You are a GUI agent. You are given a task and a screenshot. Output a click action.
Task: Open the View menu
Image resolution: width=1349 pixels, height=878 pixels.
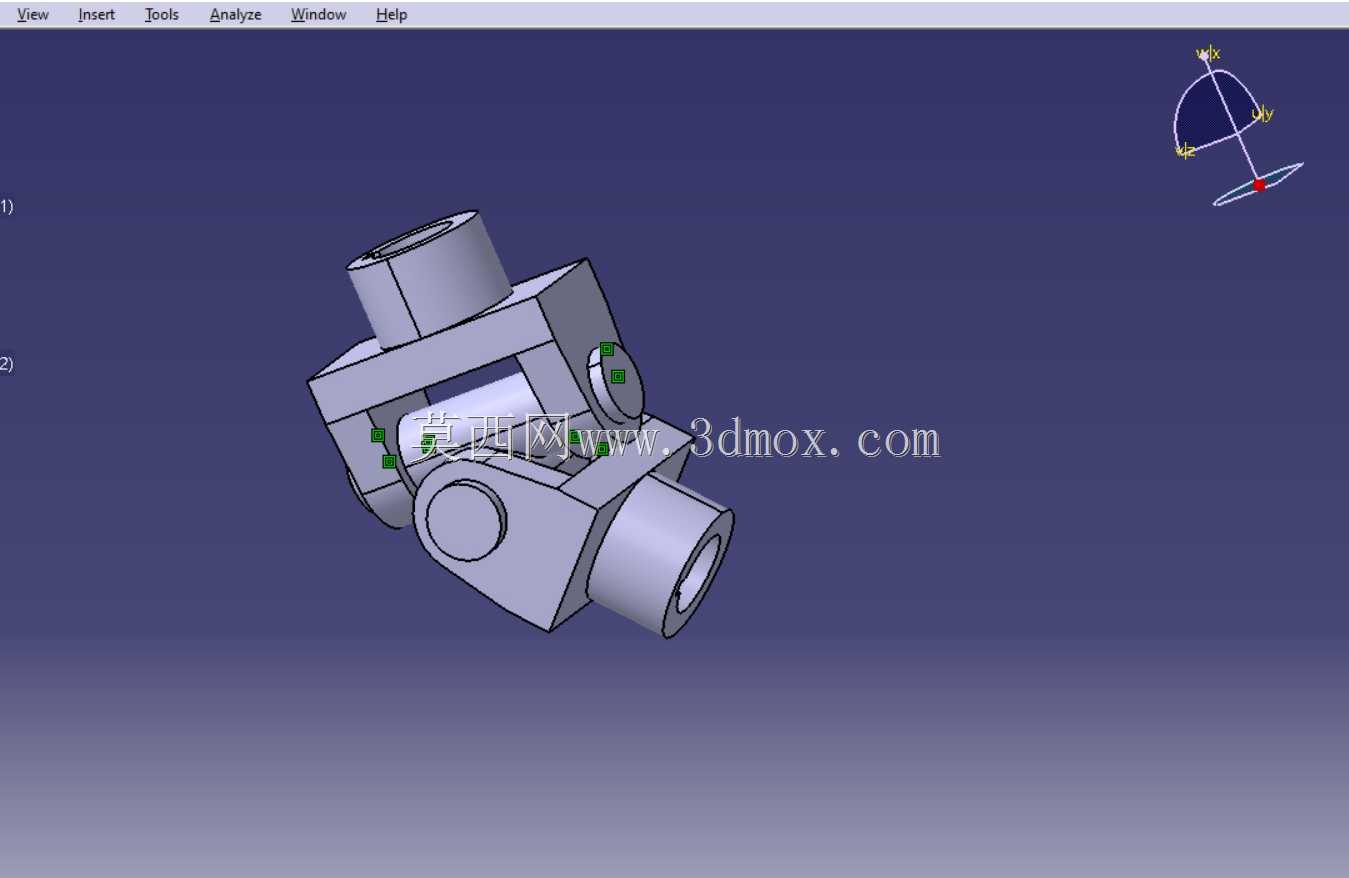(33, 14)
